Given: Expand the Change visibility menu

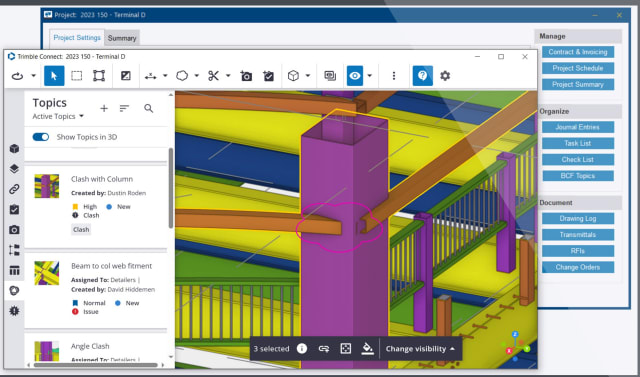Looking at the screenshot, I should 420,349.
